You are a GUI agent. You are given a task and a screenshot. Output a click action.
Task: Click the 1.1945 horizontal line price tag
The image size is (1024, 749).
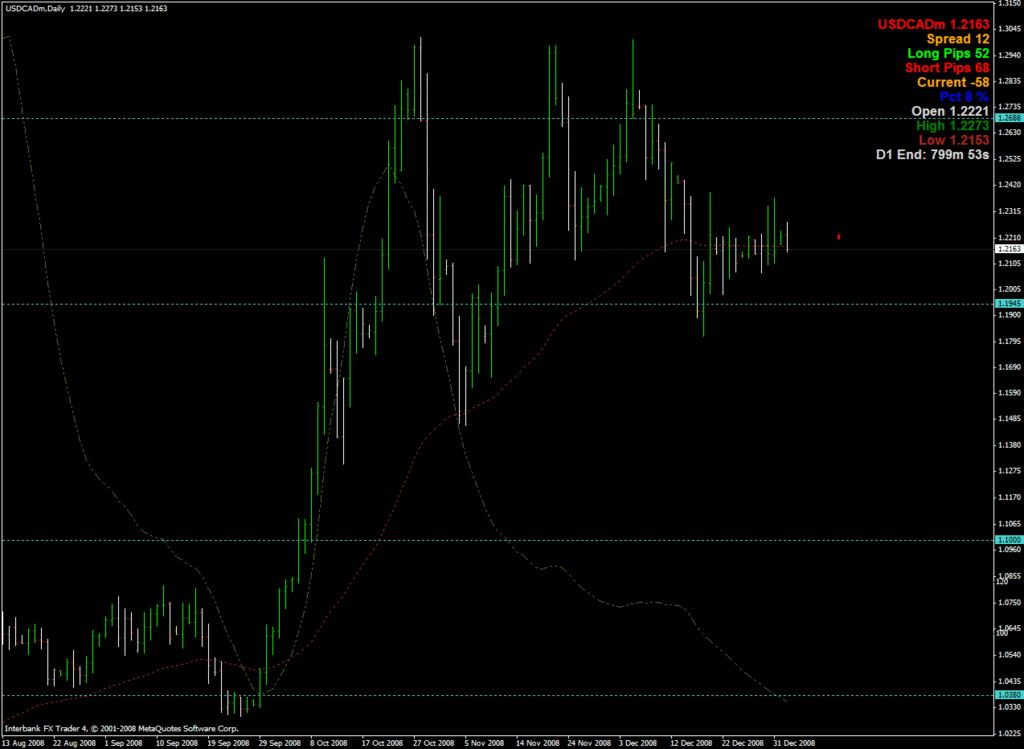1009,304
